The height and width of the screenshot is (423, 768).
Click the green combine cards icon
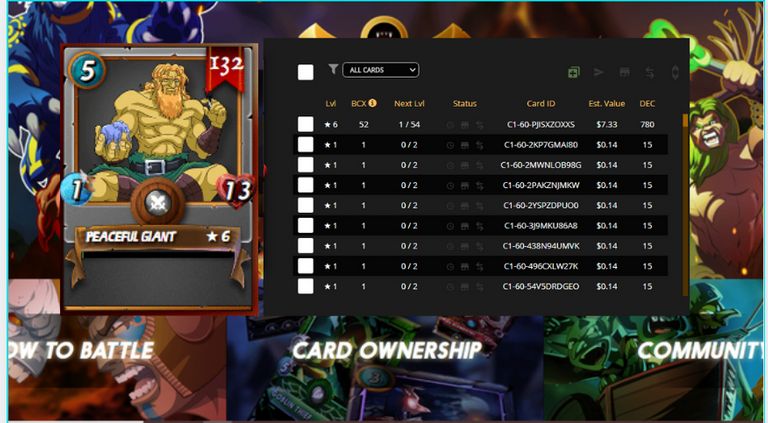coord(574,72)
